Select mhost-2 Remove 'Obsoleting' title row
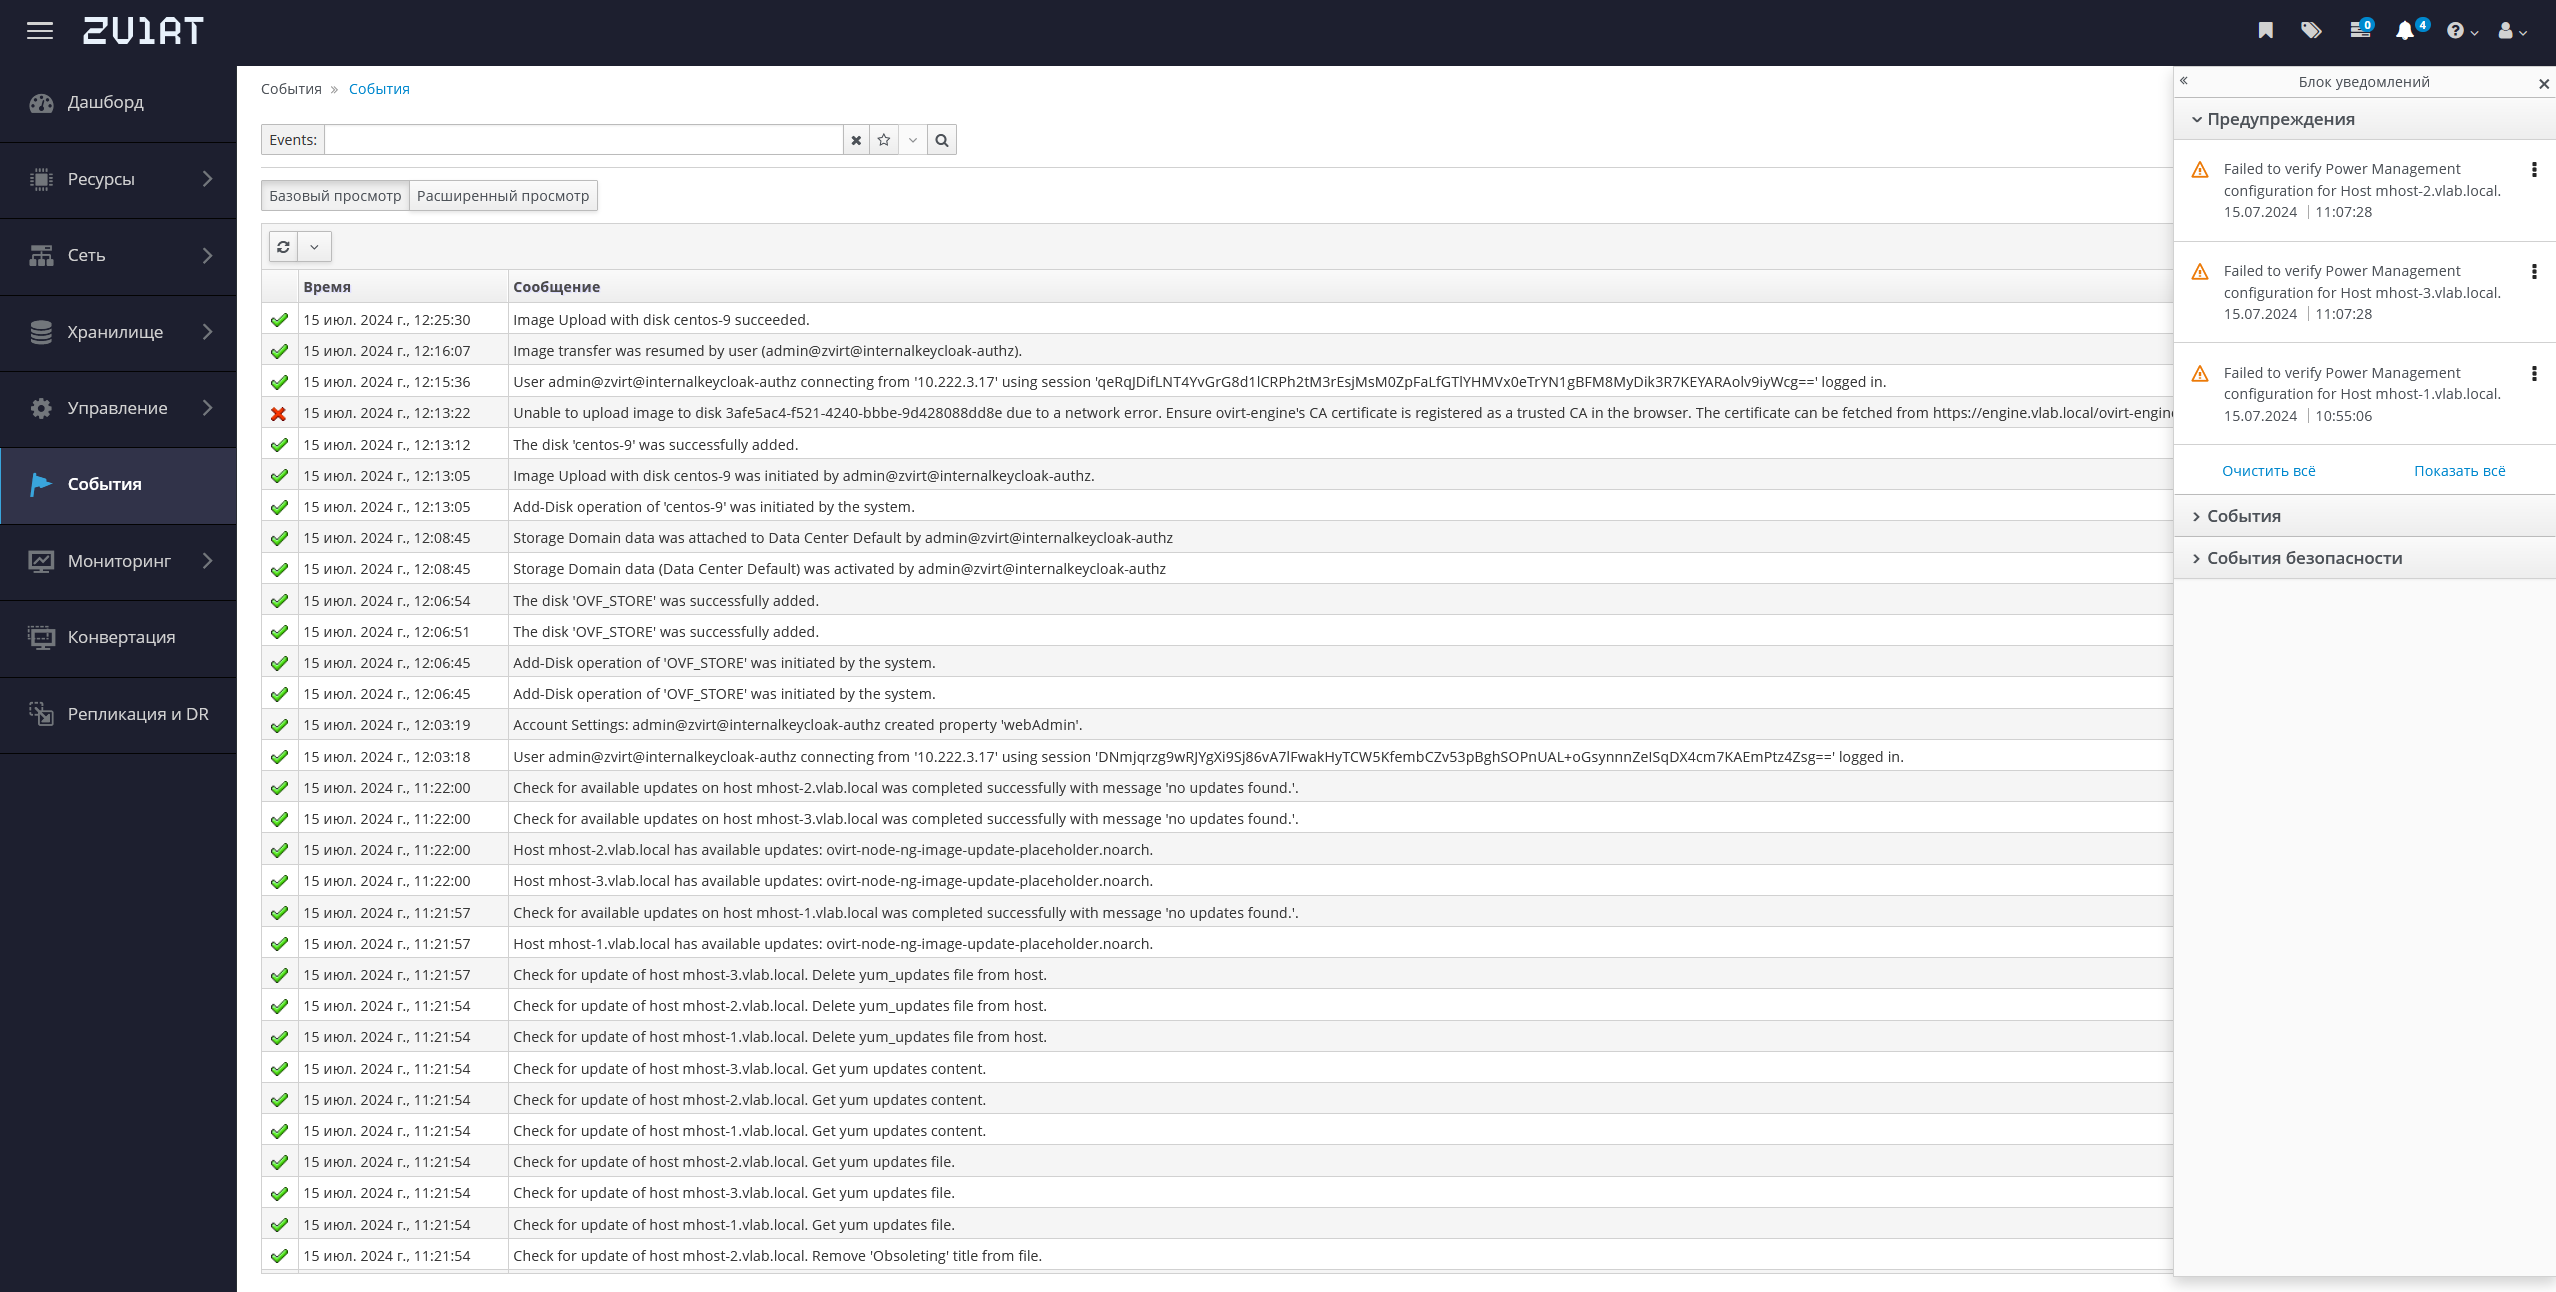 coord(1216,1256)
